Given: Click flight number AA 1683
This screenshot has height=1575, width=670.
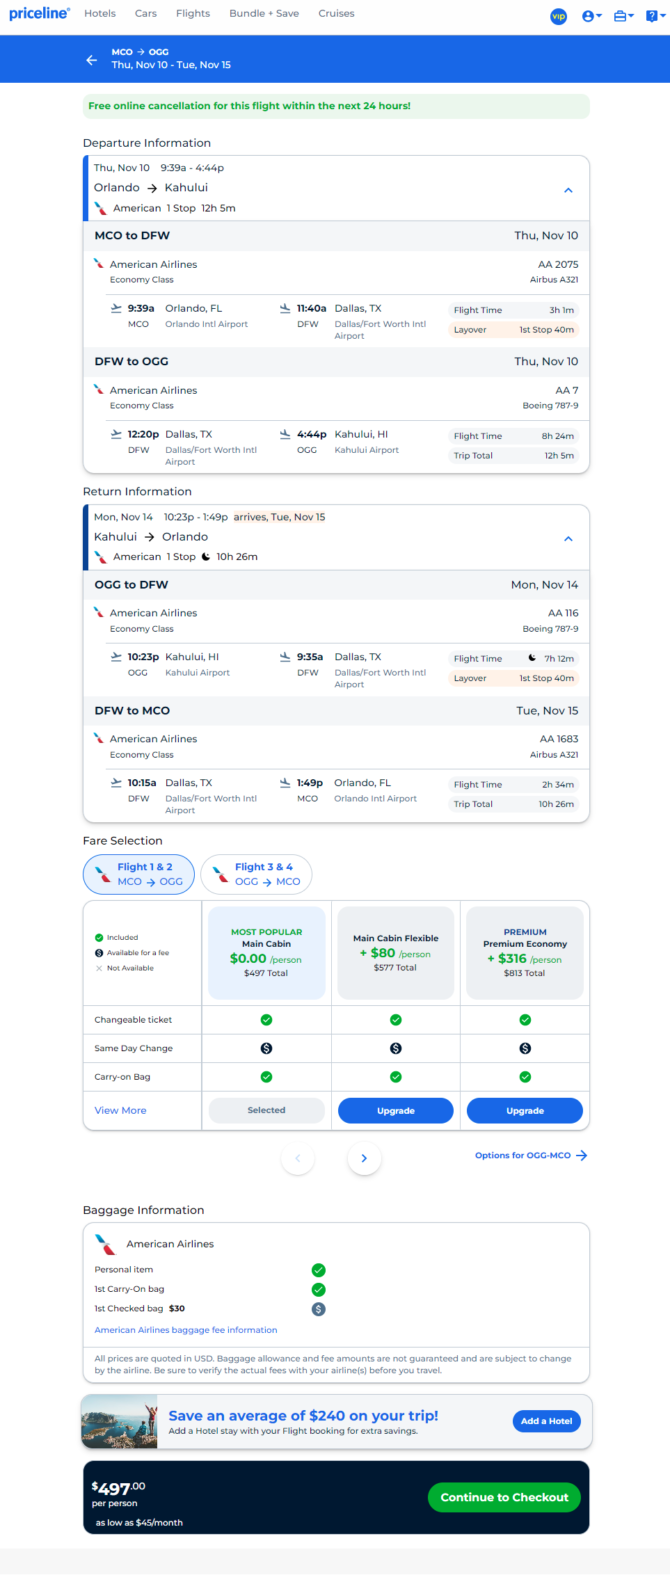Looking at the screenshot, I should click(559, 739).
